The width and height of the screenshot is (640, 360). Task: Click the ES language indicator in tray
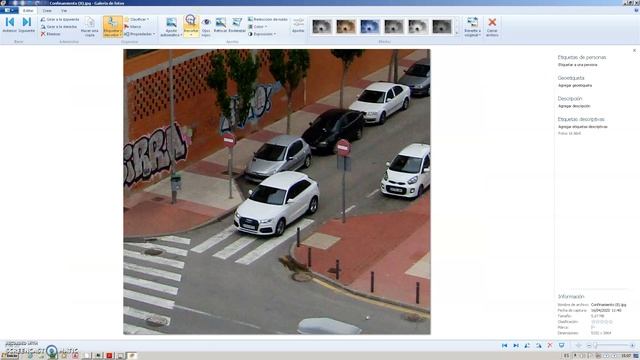tap(566, 356)
